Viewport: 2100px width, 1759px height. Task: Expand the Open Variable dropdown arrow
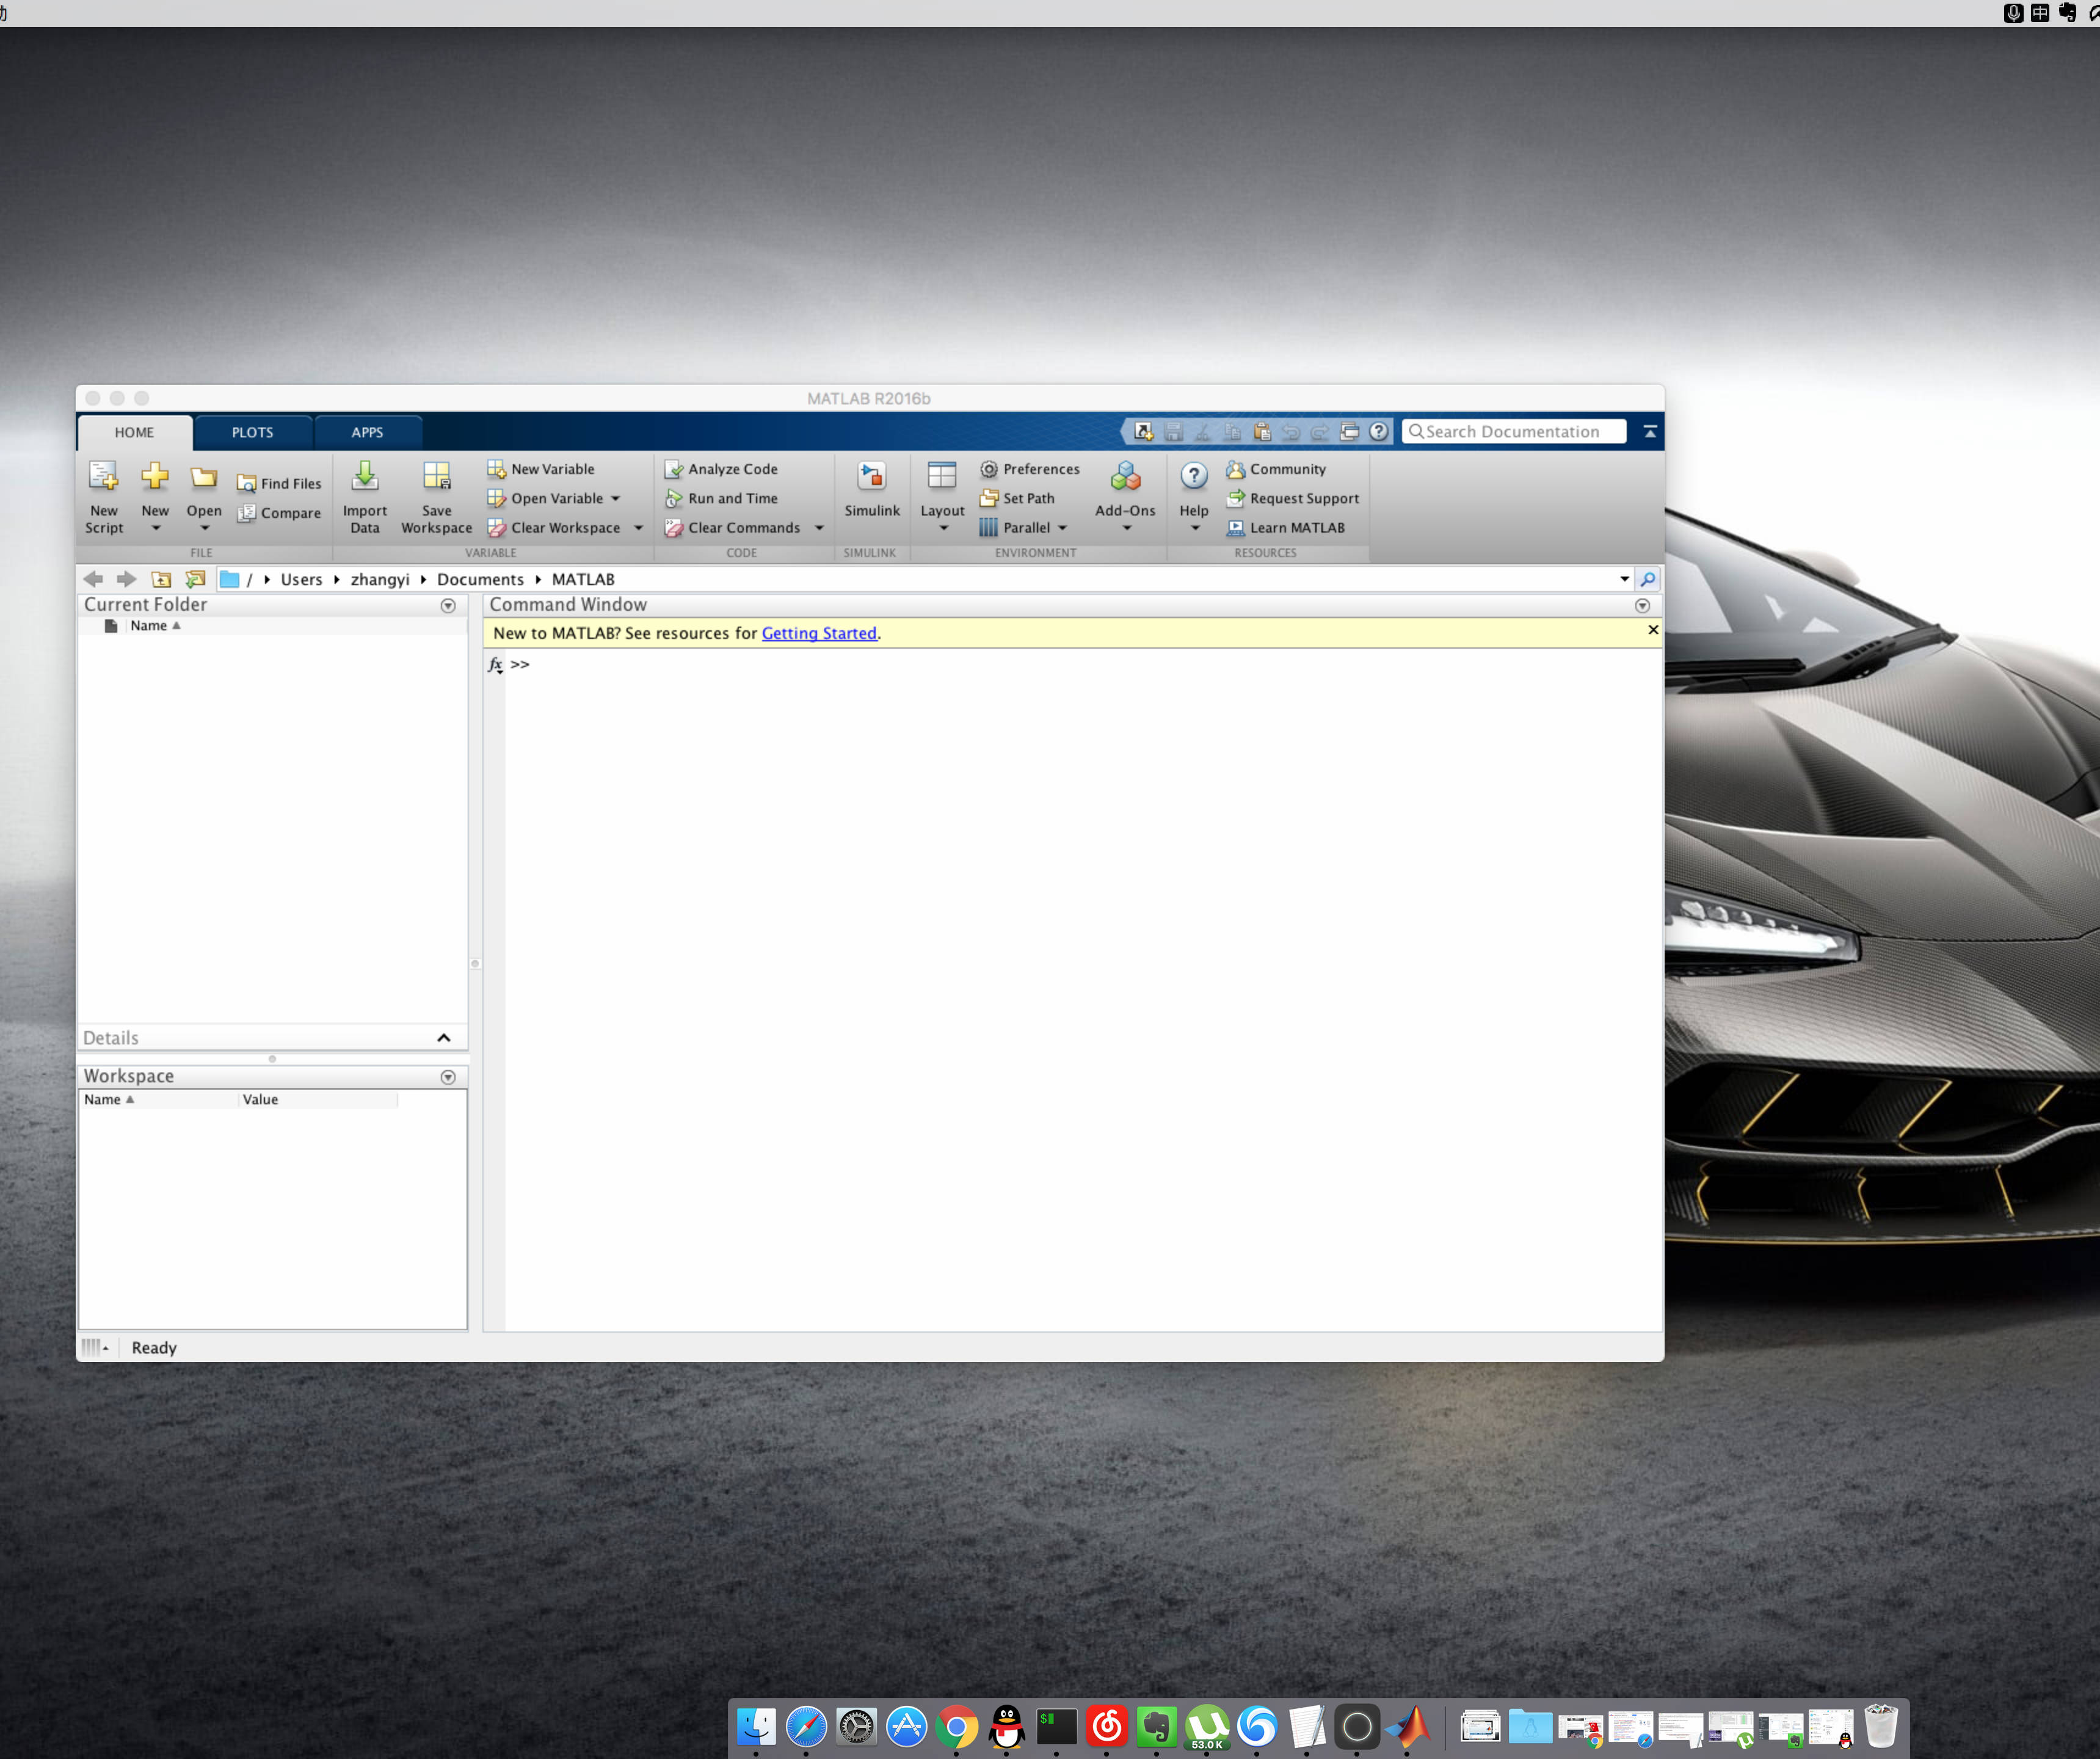[x=616, y=499]
